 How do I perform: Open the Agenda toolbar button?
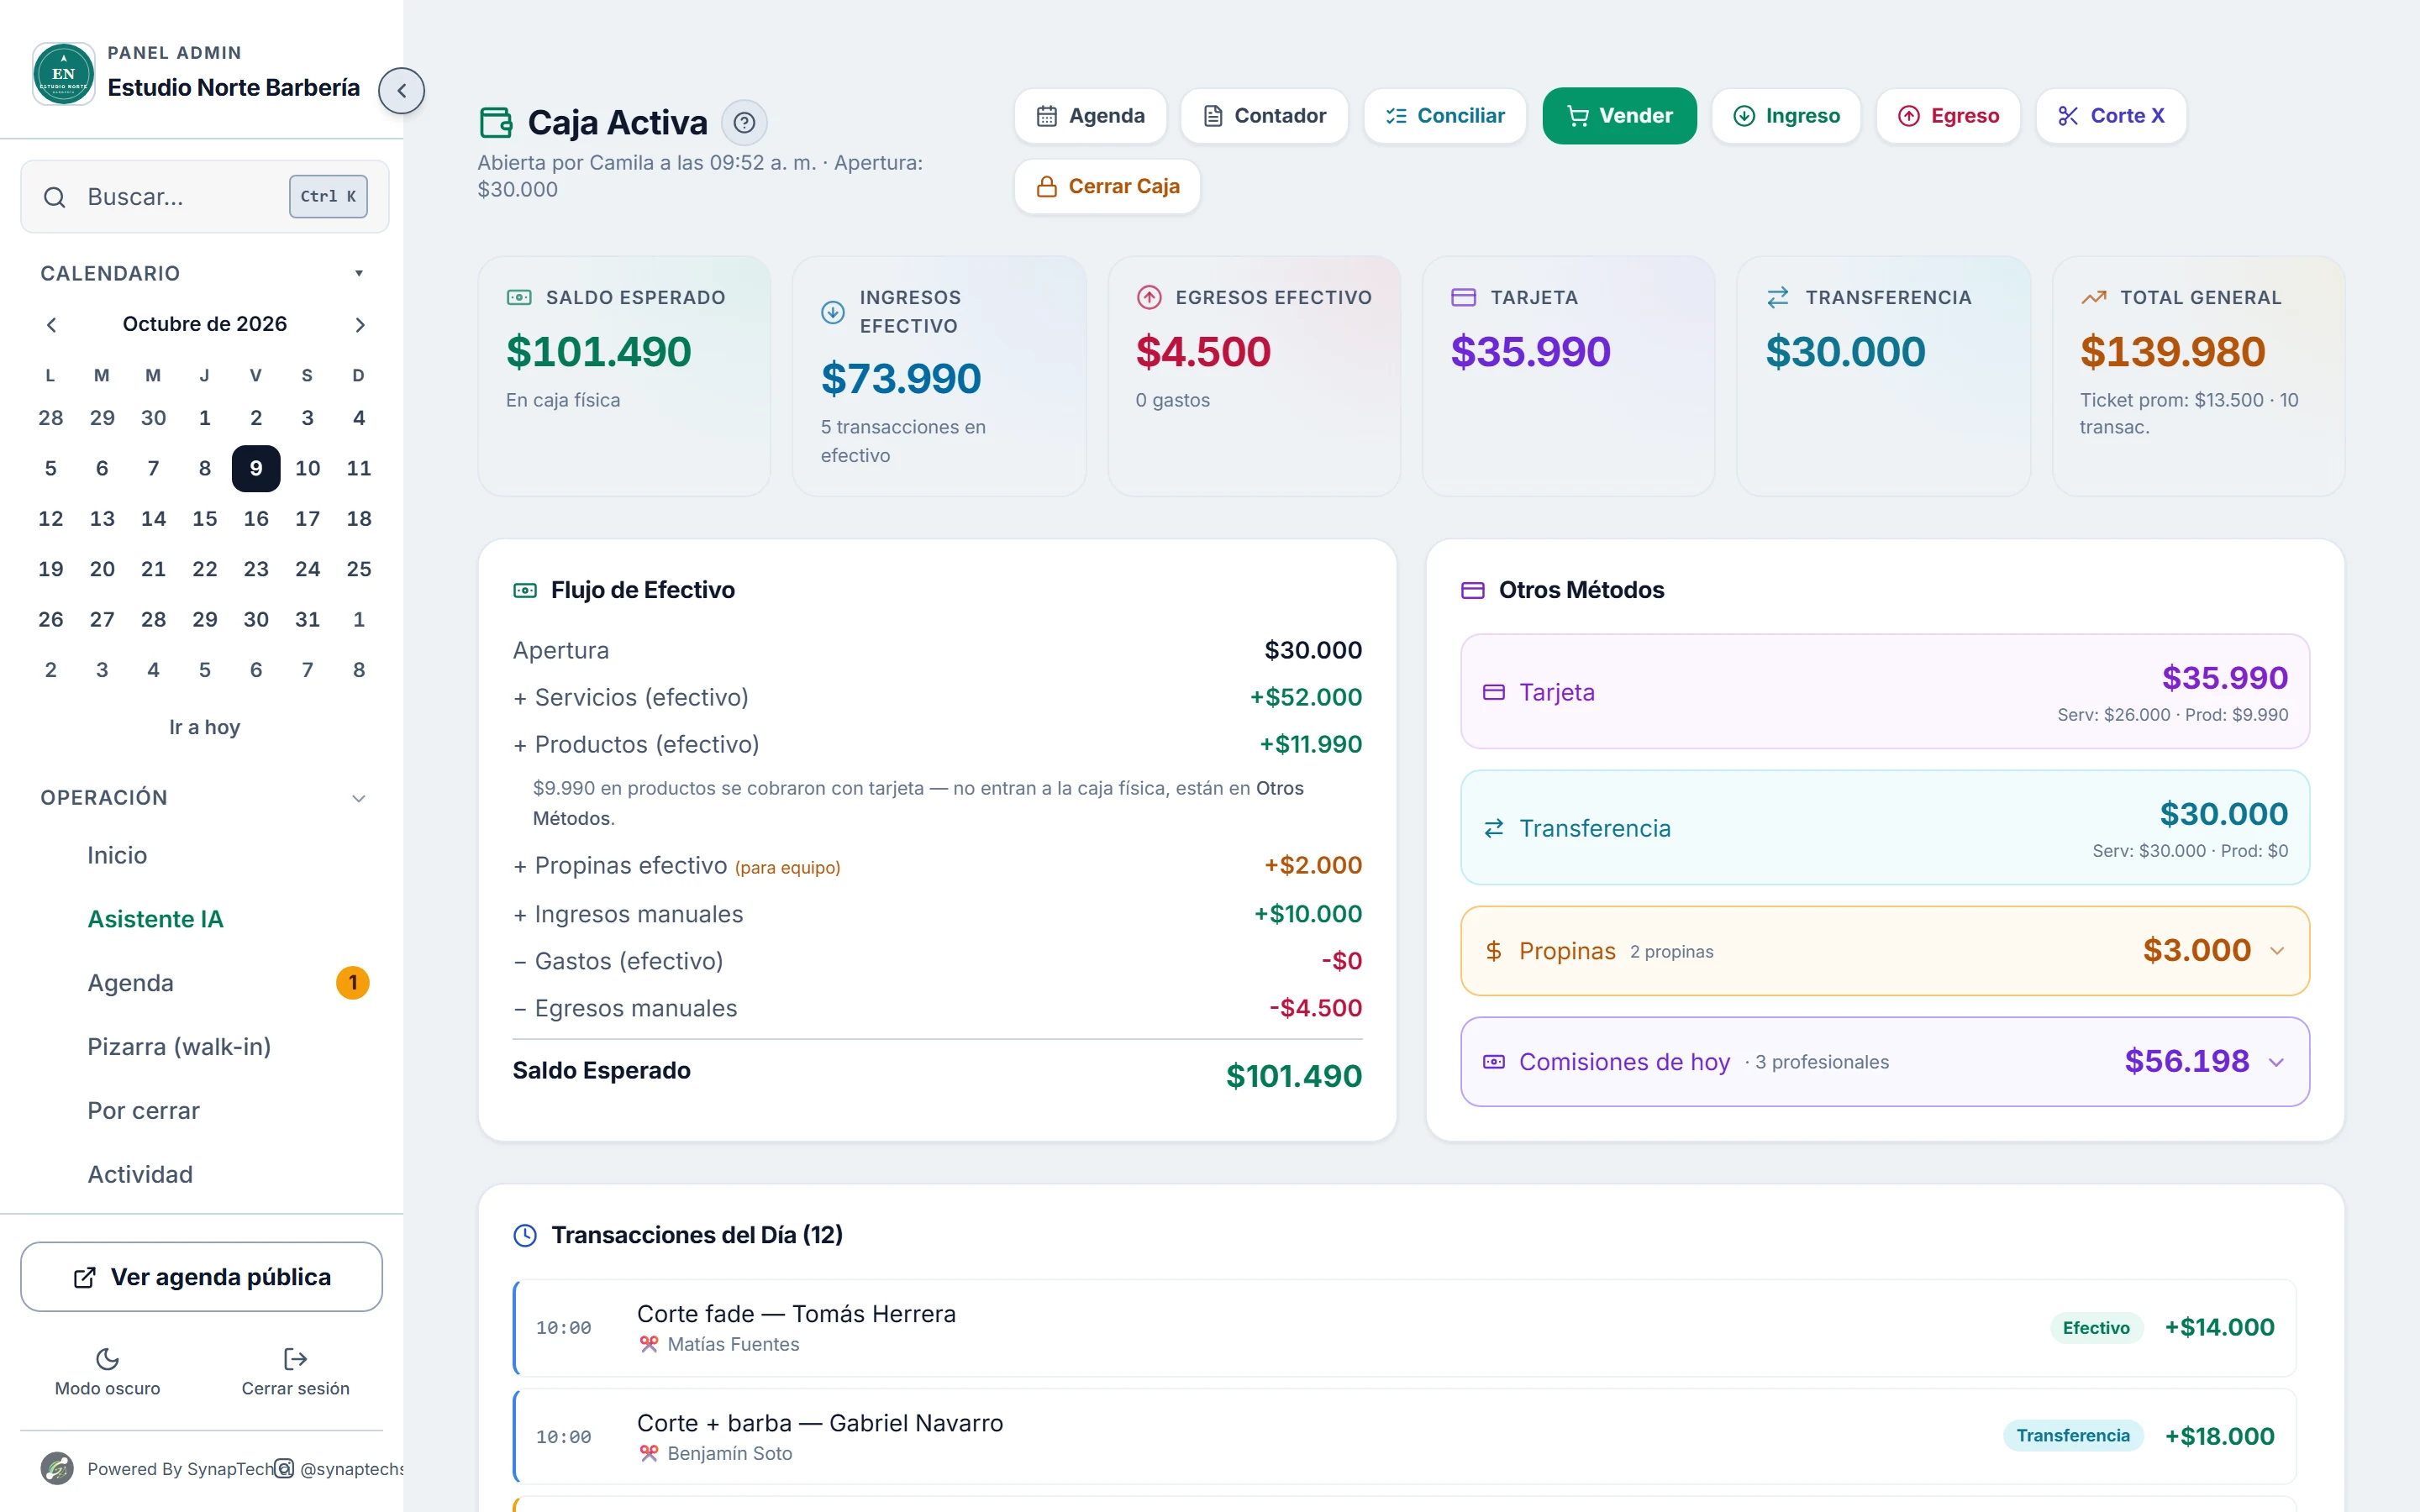[x=1090, y=116]
